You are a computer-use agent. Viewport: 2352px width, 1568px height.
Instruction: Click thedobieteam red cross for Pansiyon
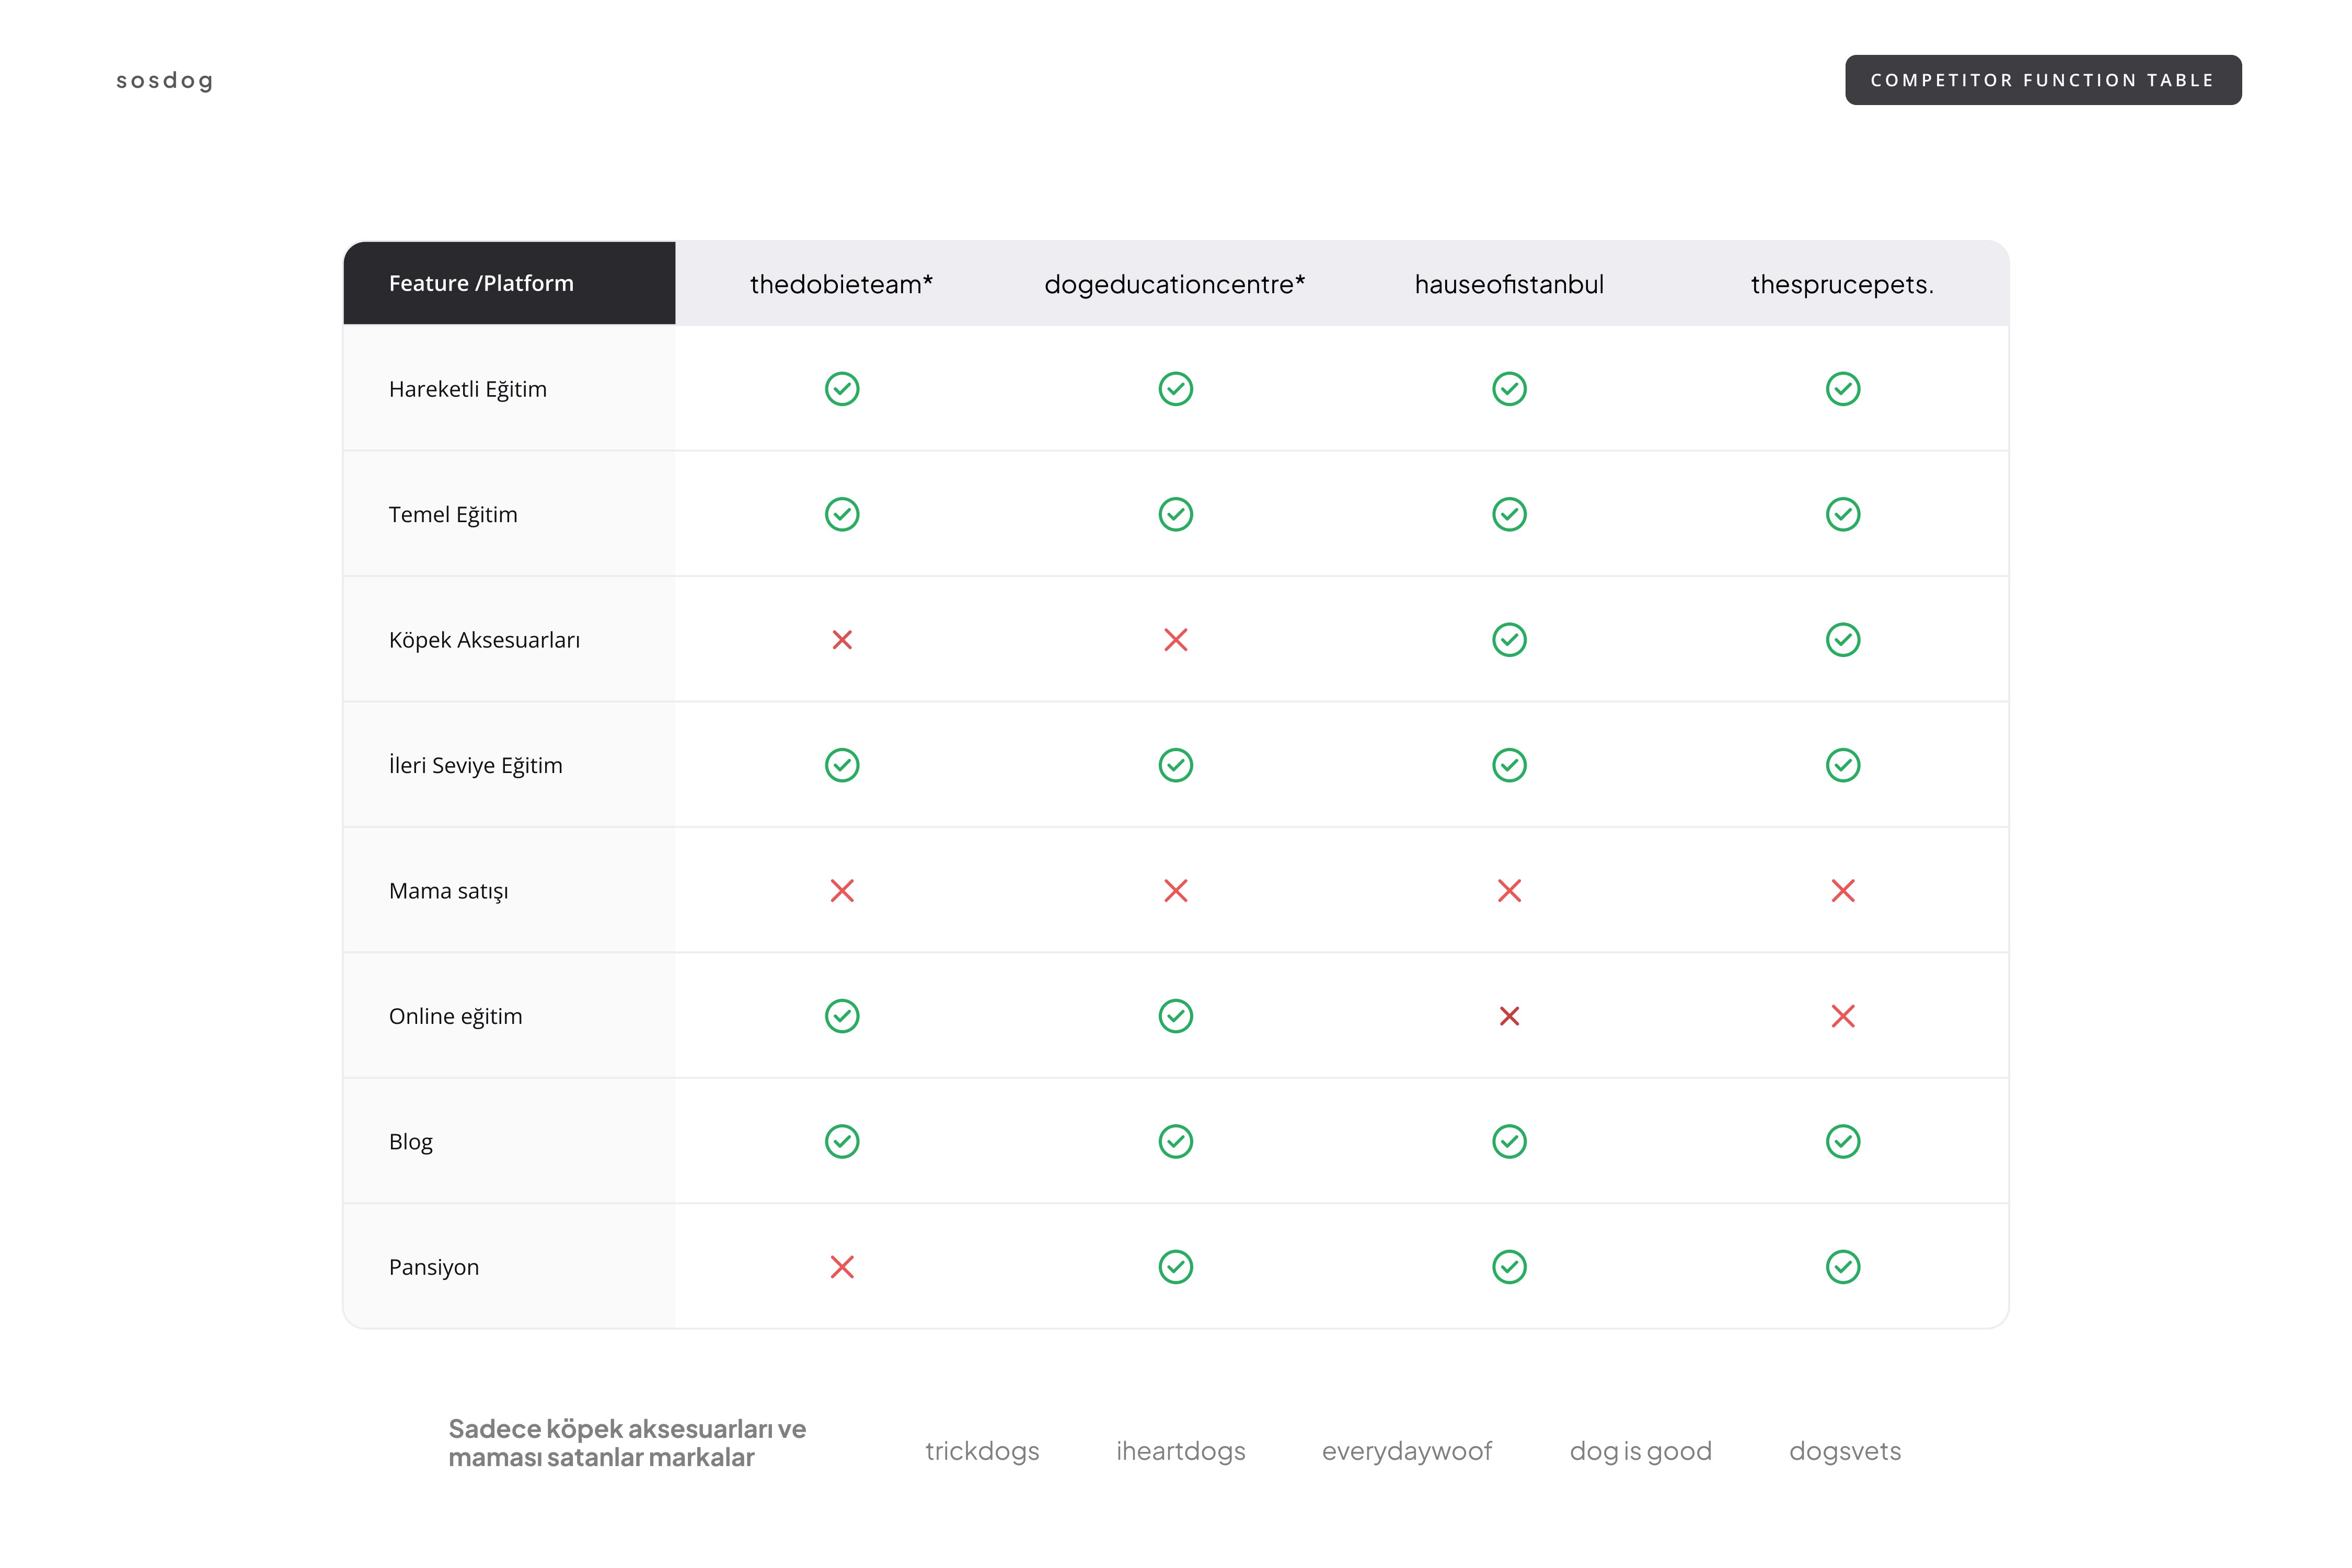[842, 1267]
